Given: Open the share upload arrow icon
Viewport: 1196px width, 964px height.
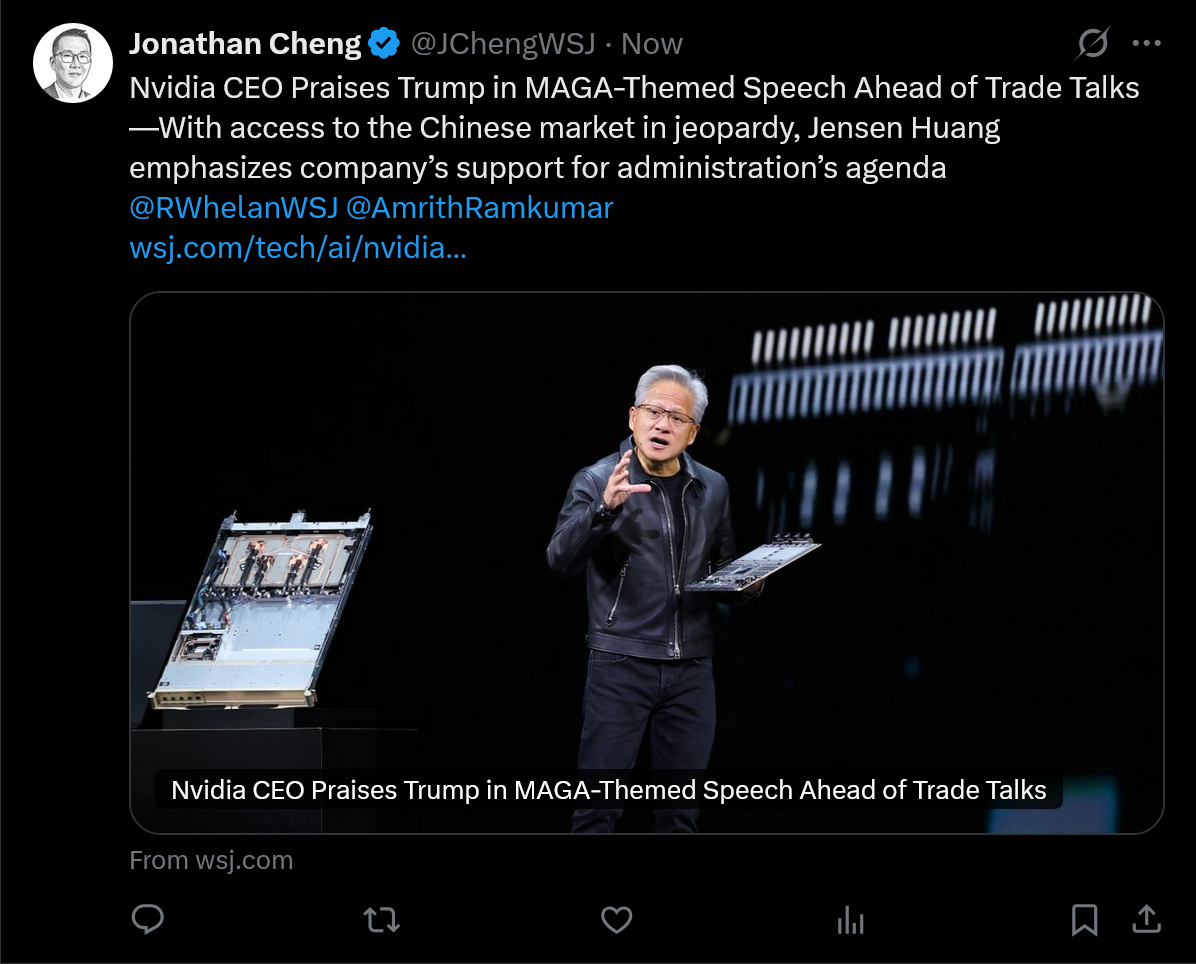Looking at the screenshot, I should (1146, 919).
